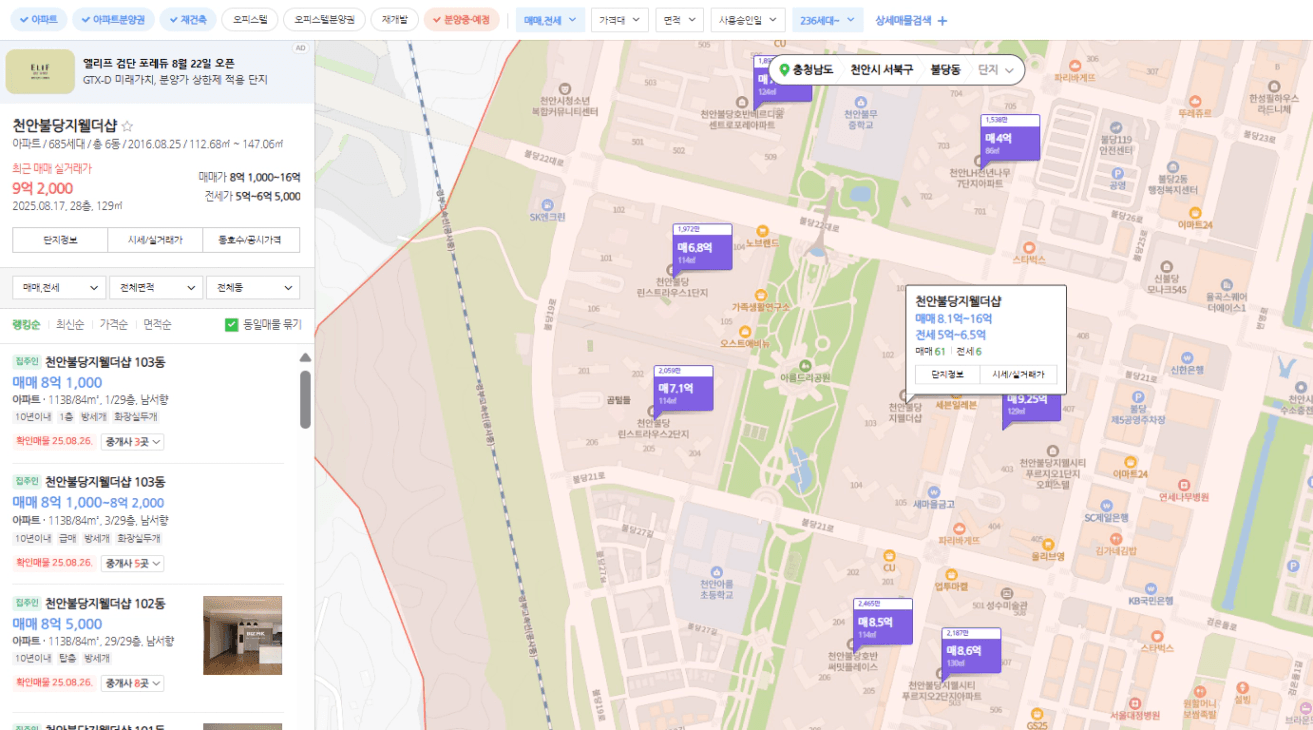Expand 중개사 8곳 agent list

click(133, 683)
